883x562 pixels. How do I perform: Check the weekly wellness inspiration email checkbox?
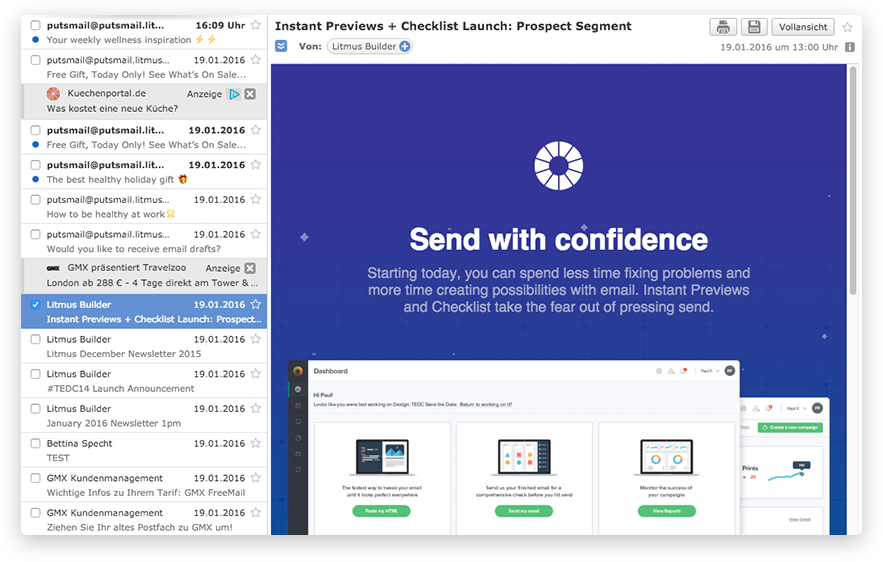click(x=35, y=25)
